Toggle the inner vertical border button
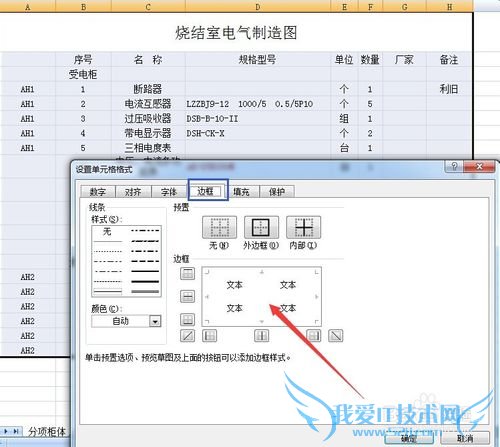The image size is (500, 447). click(x=261, y=336)
